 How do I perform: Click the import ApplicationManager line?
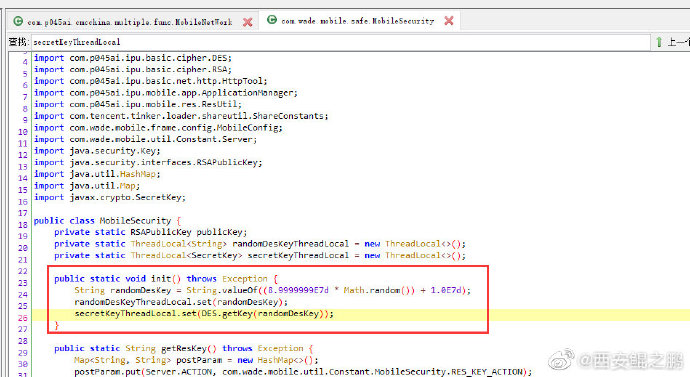(x=165, y=93)
